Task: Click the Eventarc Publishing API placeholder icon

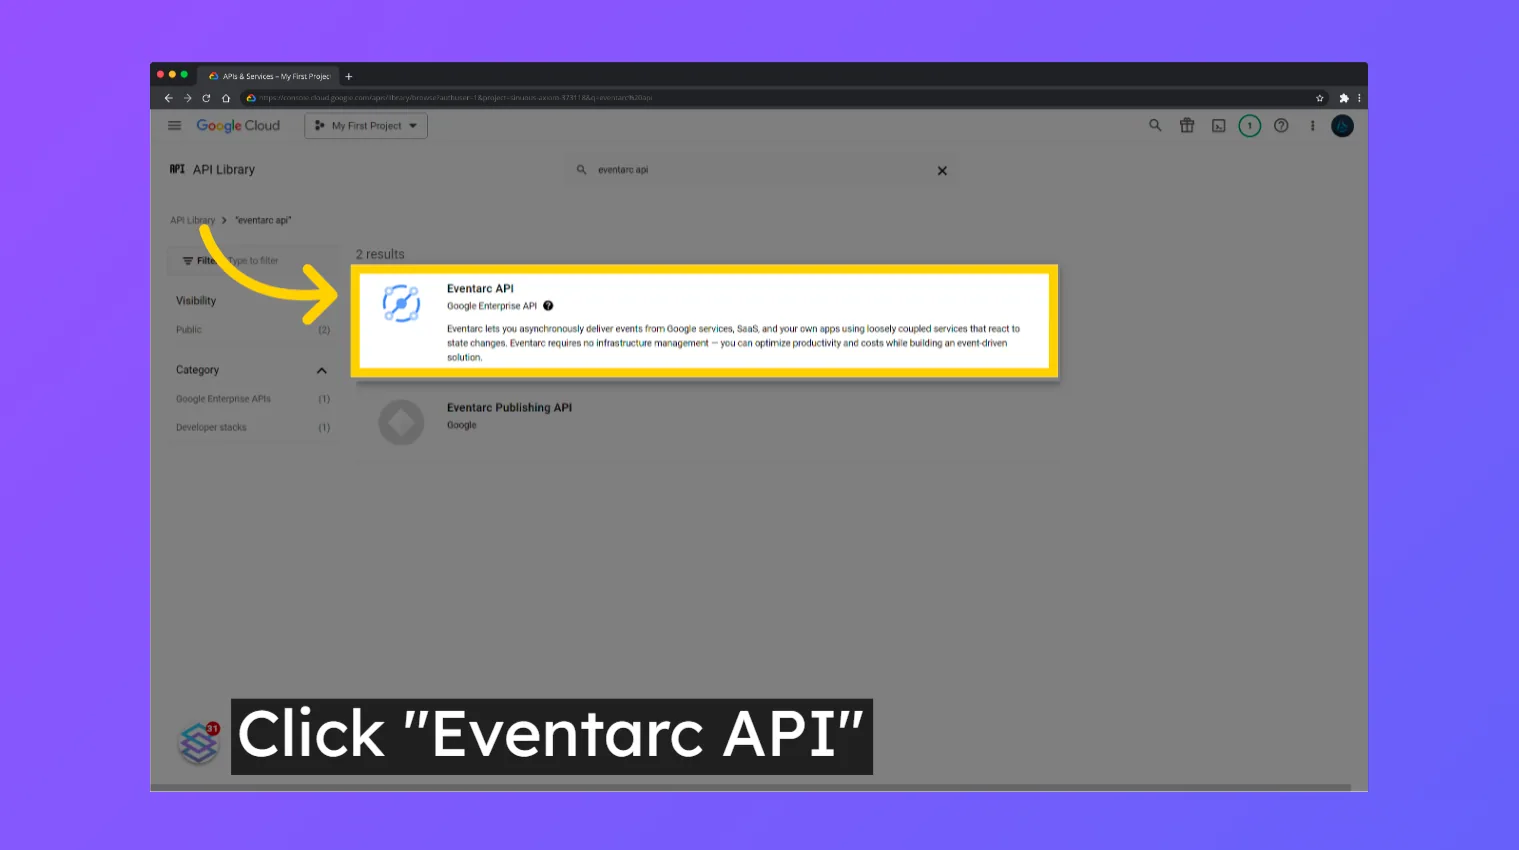Action: pos(401,423)
